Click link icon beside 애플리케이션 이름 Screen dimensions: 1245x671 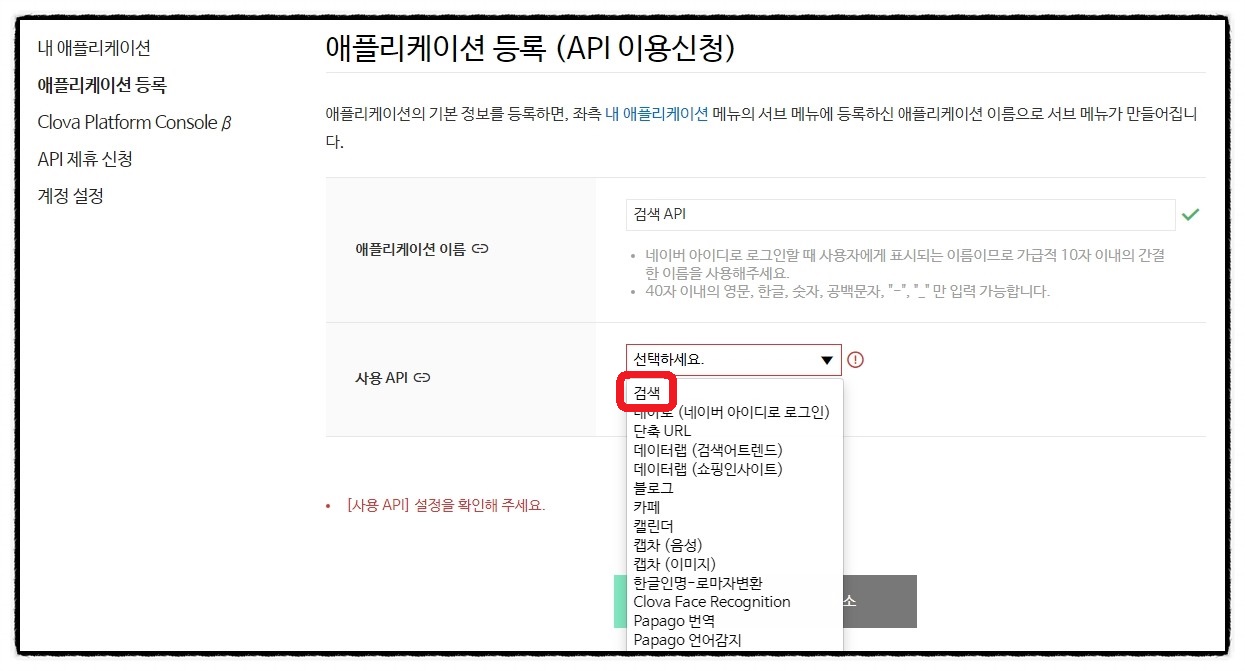click(480, 249)
